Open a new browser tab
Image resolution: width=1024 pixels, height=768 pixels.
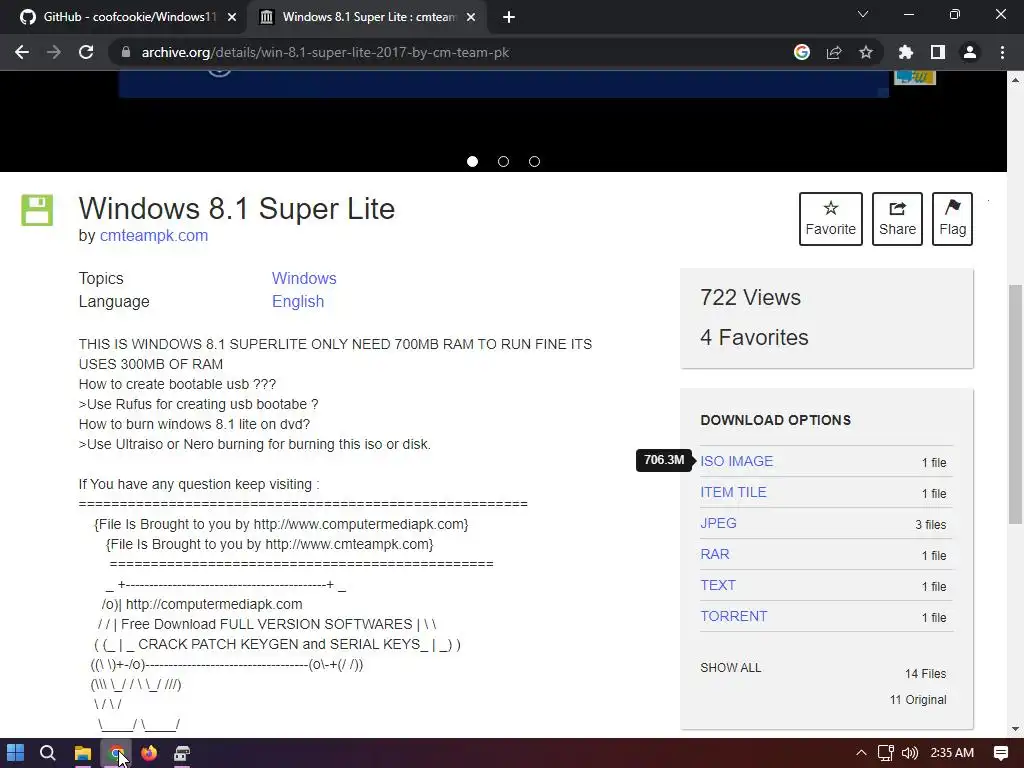point(509,17)
